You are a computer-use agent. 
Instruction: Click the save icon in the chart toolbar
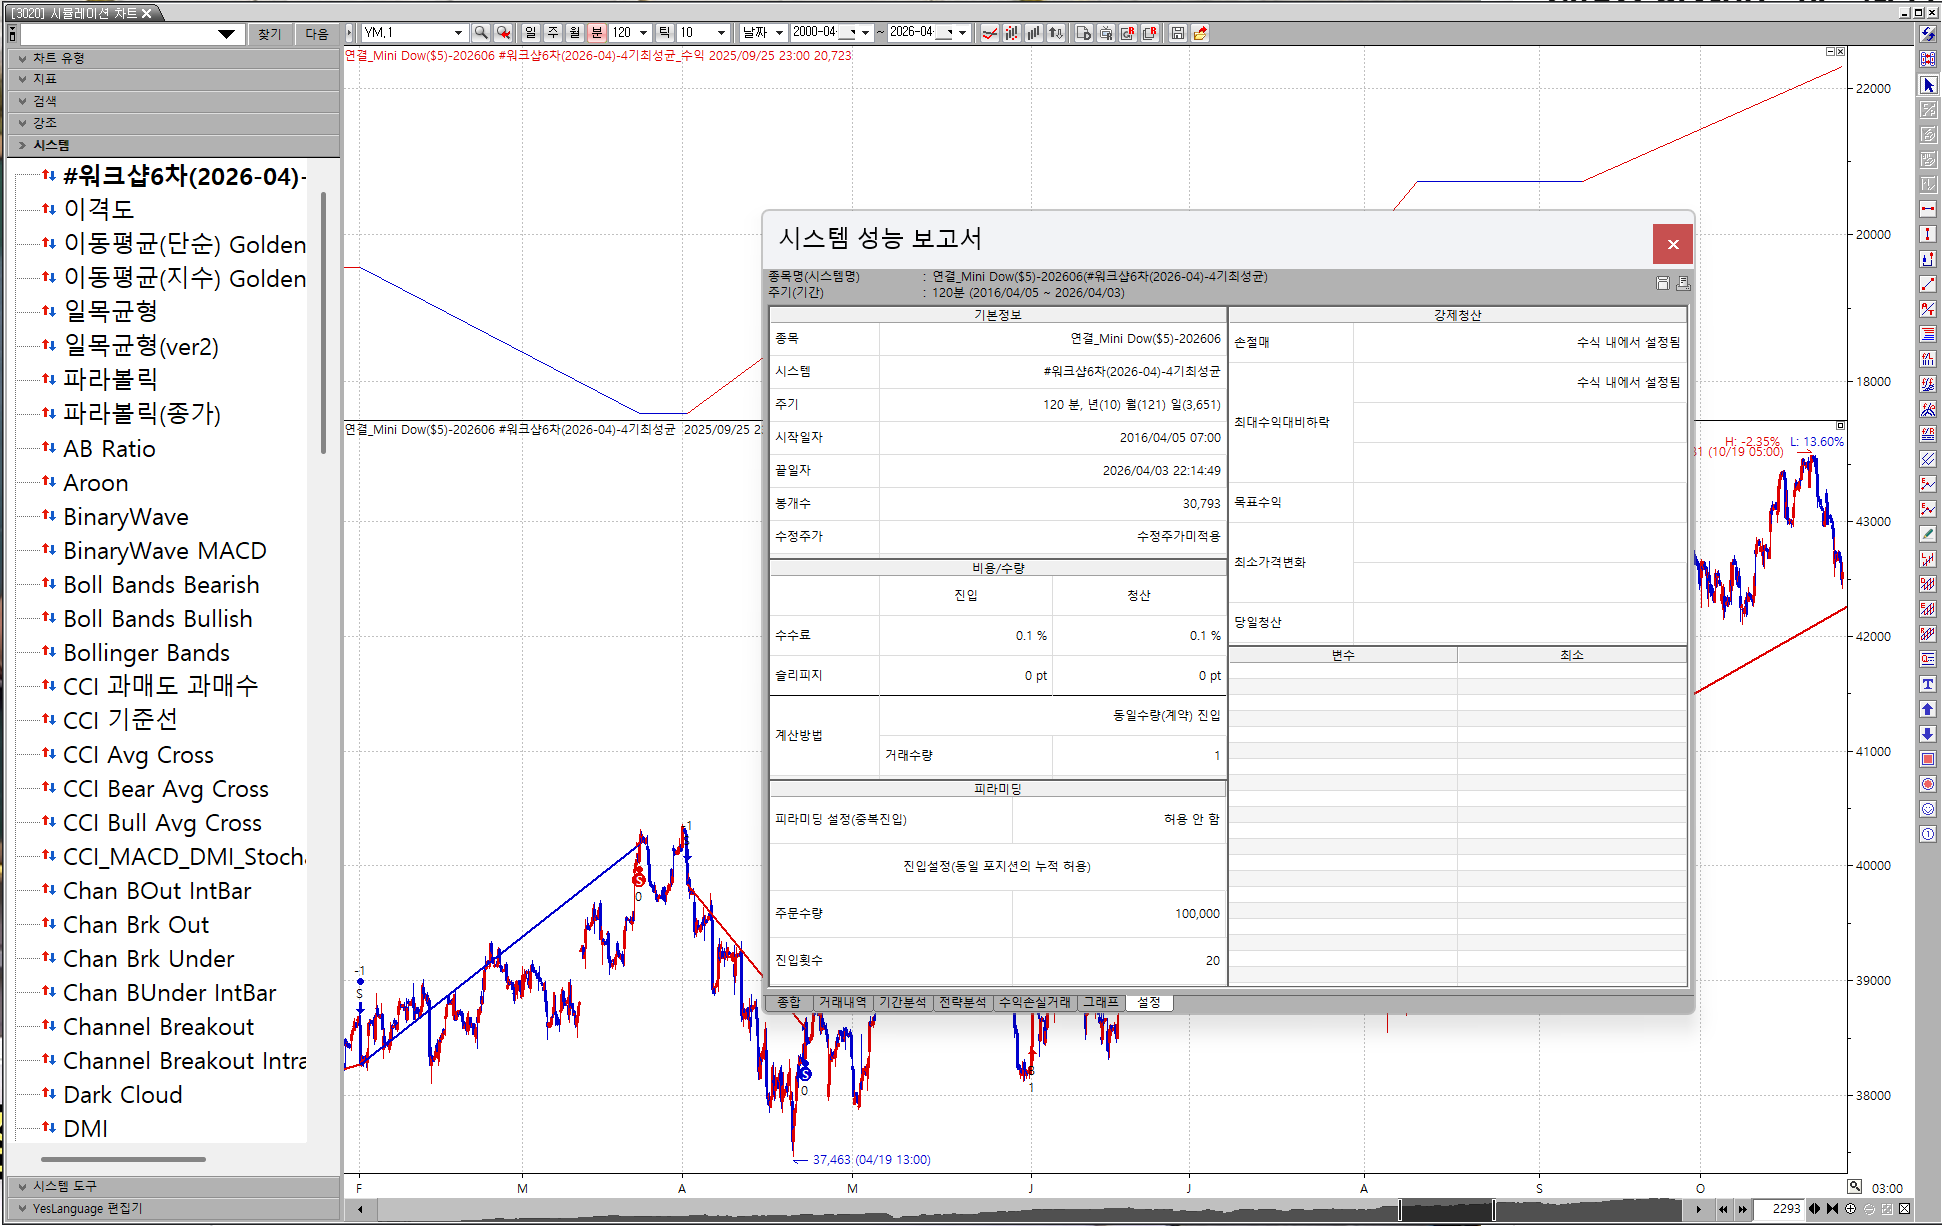pyautogui.click(x=1178, y=33)
